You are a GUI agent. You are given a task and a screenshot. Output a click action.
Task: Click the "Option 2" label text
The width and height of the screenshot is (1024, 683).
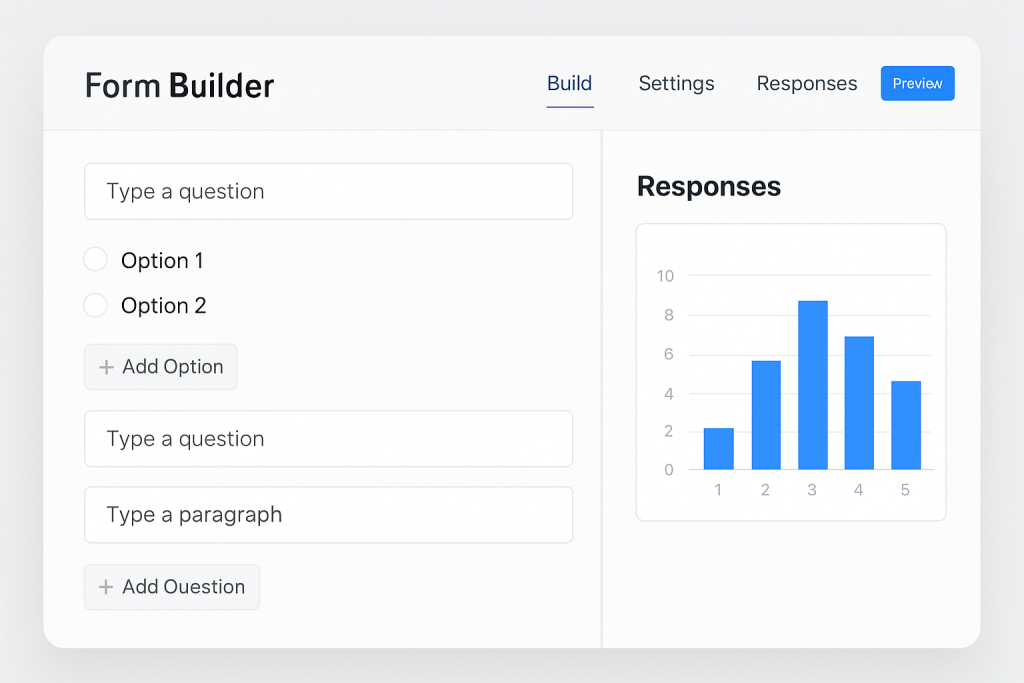163,306
